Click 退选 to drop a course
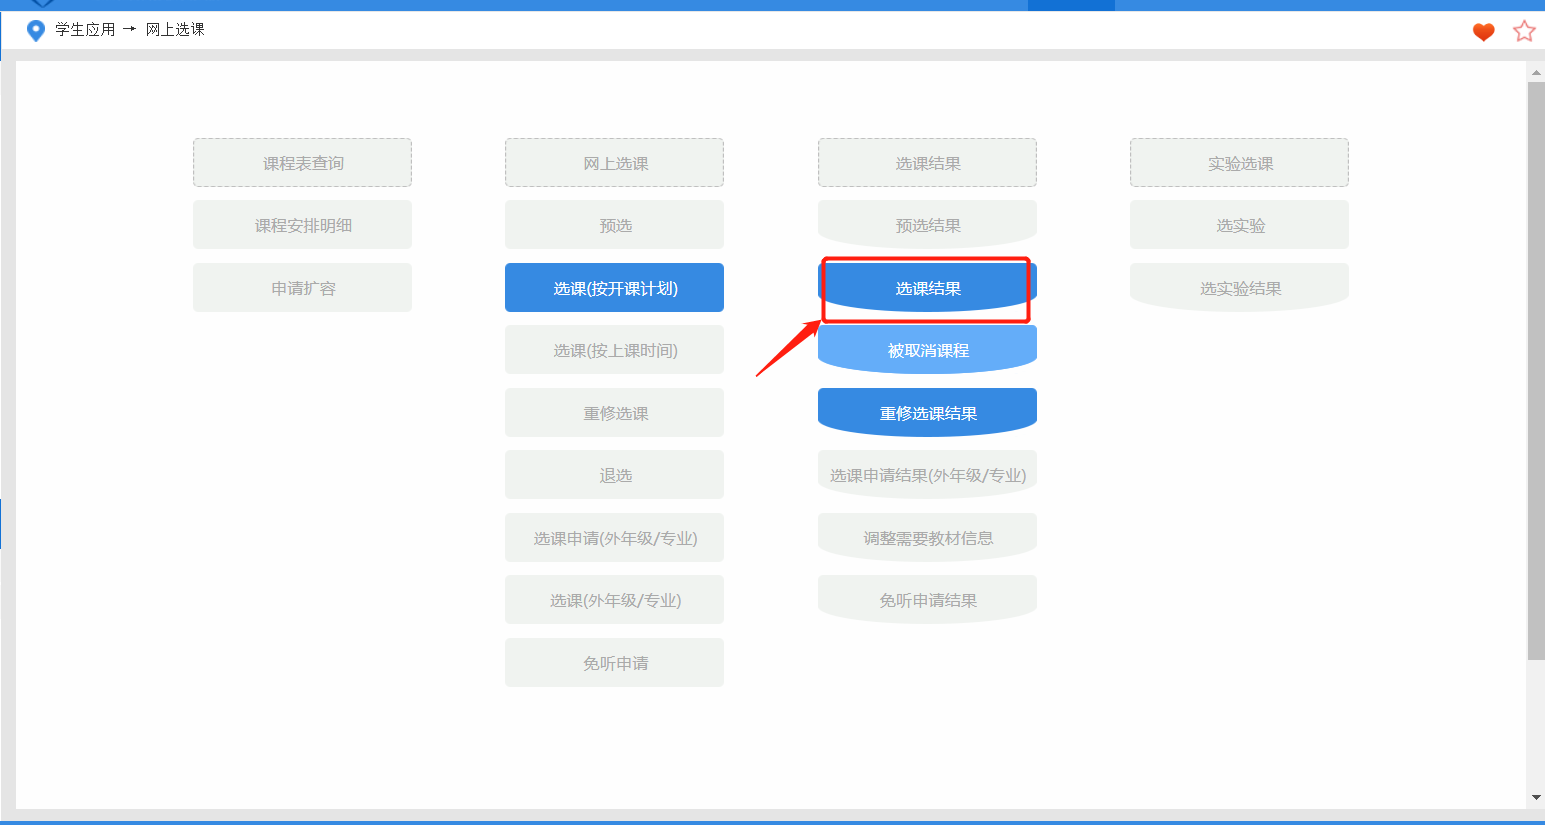Image resolution: width=1545 pixels, height=825 pixels. coord(614,474)
